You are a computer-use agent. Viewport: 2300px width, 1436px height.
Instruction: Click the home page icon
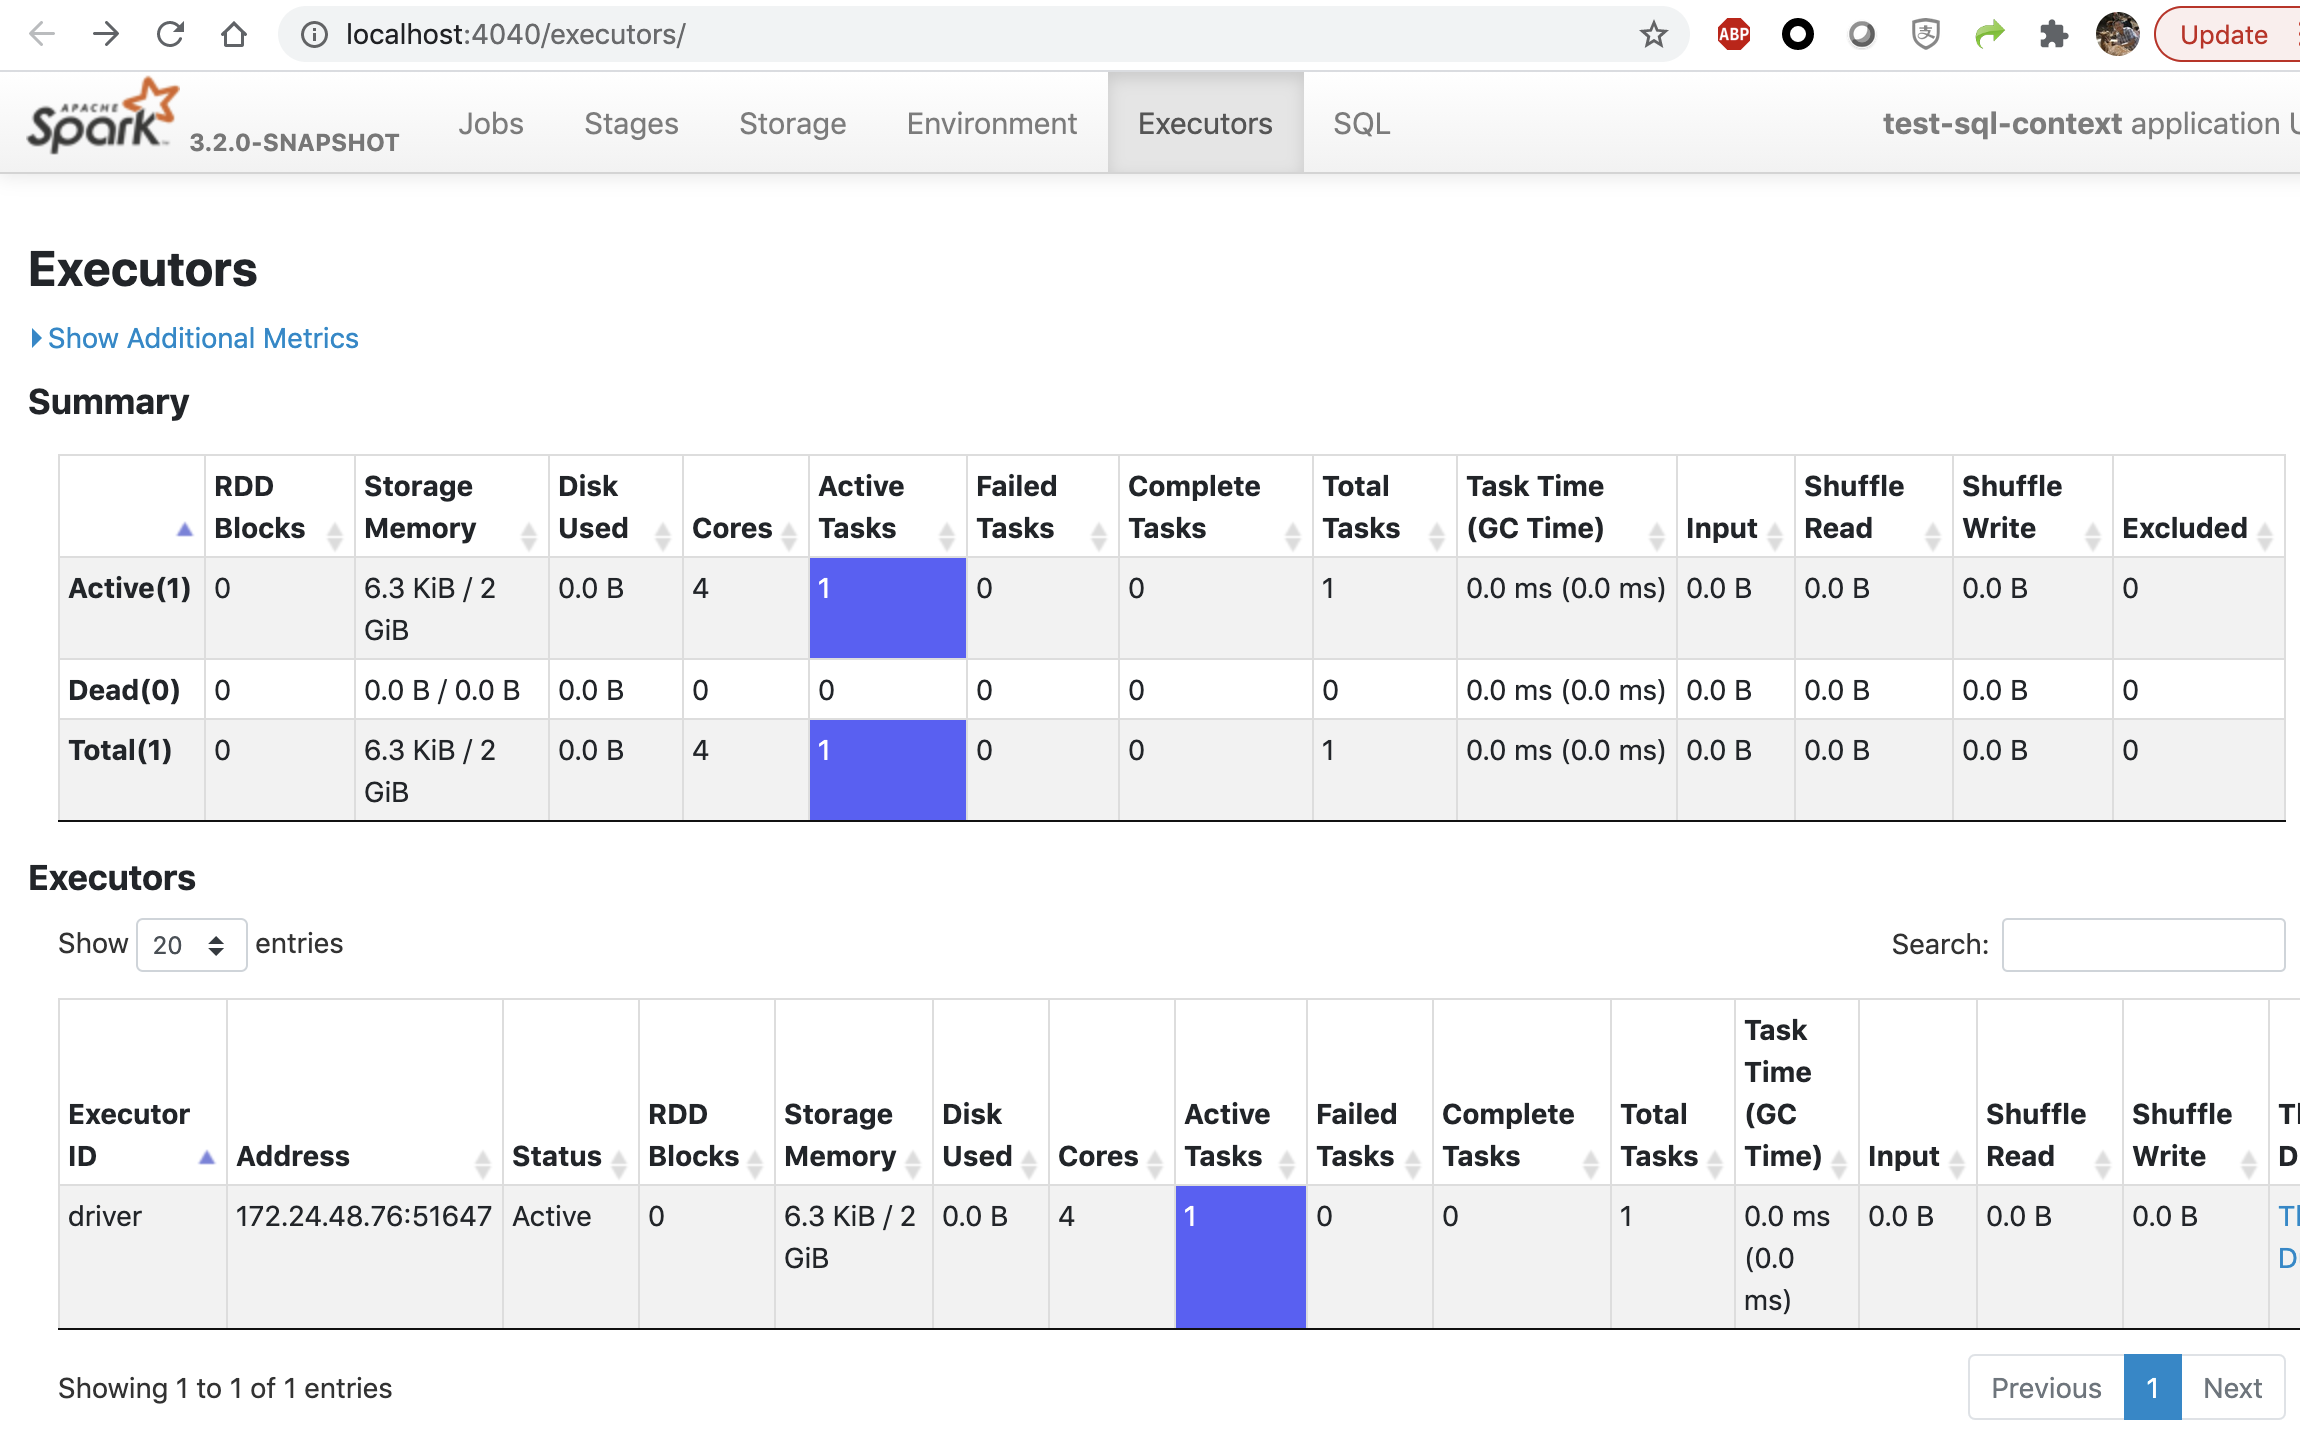coord(234,35)
